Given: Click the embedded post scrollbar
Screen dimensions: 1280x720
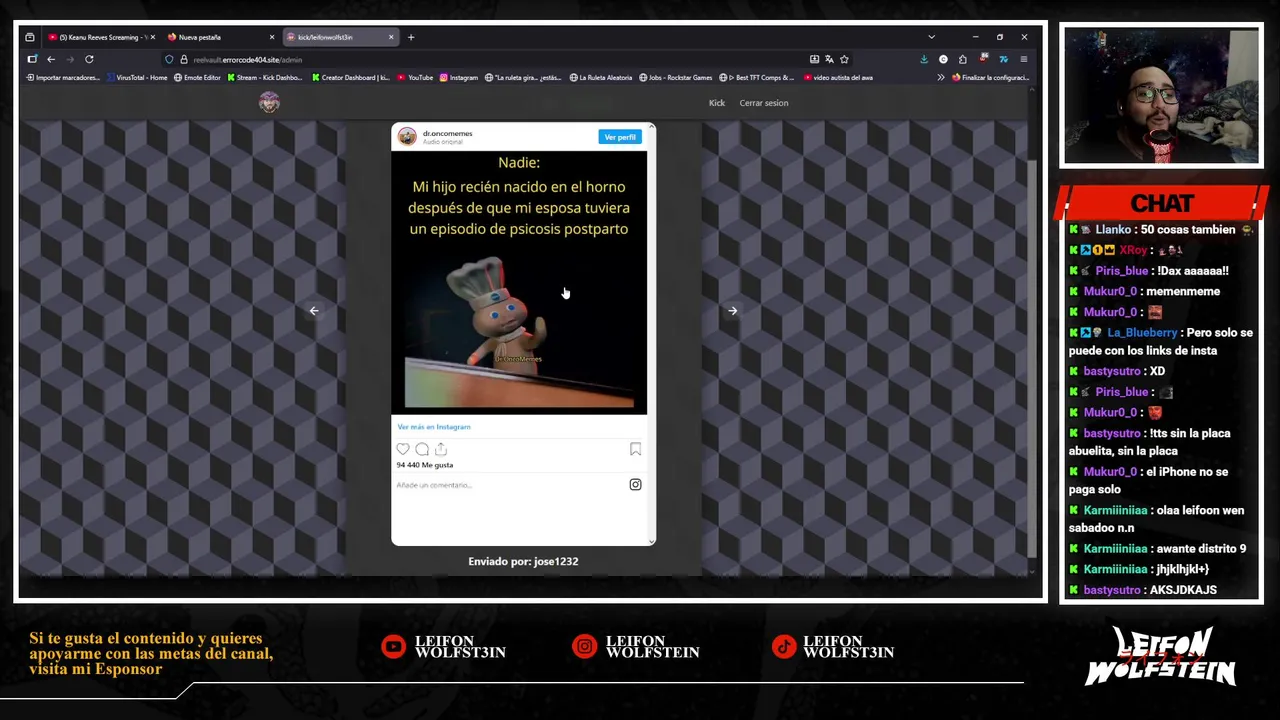Looking at the screenshot, I should (652, 333).
